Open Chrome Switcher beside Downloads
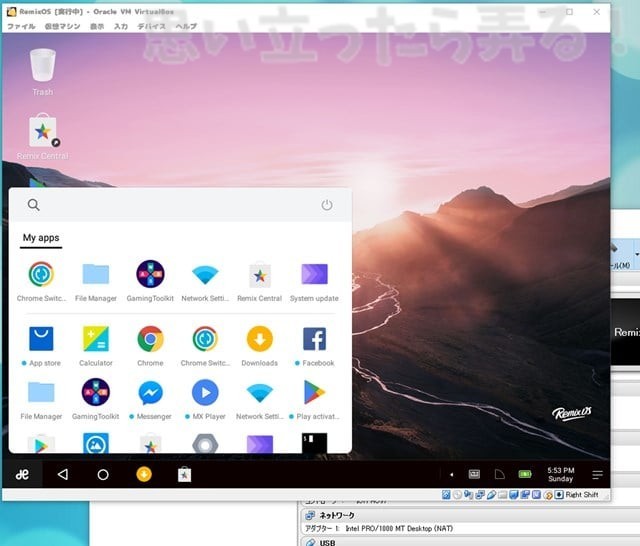 pyautogui.click(x=205, y=346)
